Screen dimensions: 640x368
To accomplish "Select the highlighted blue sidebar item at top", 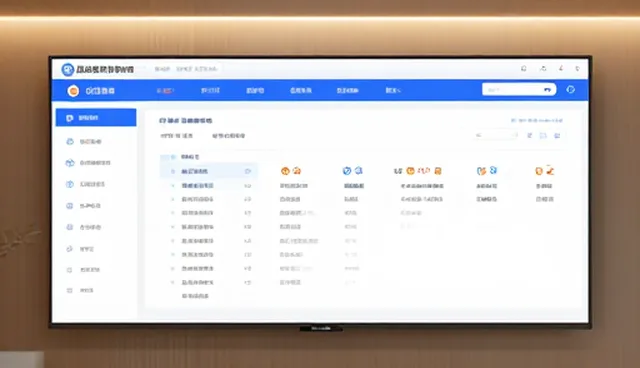I will [x=96, y=117].
